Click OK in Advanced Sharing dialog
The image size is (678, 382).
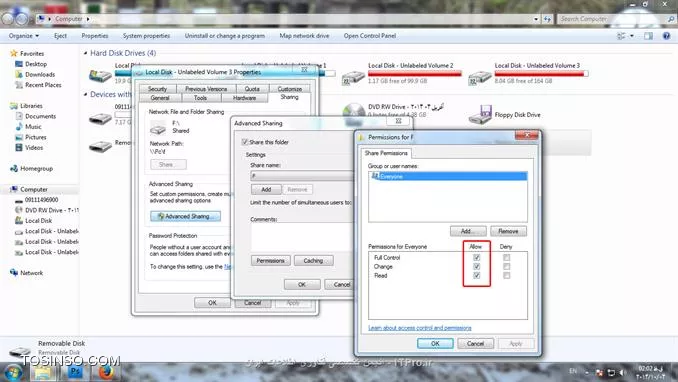click(x=302, y=285)
